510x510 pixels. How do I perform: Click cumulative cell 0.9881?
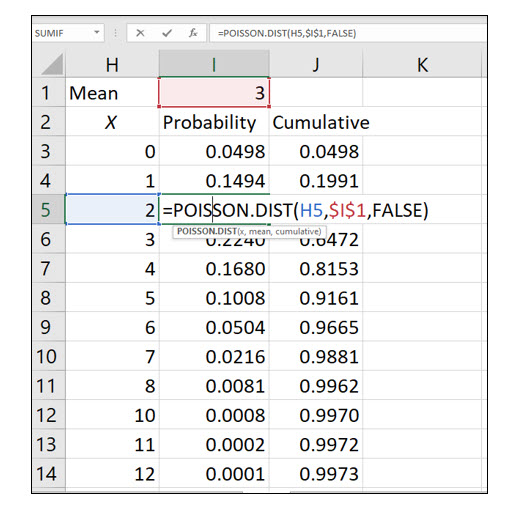(316, 356)
